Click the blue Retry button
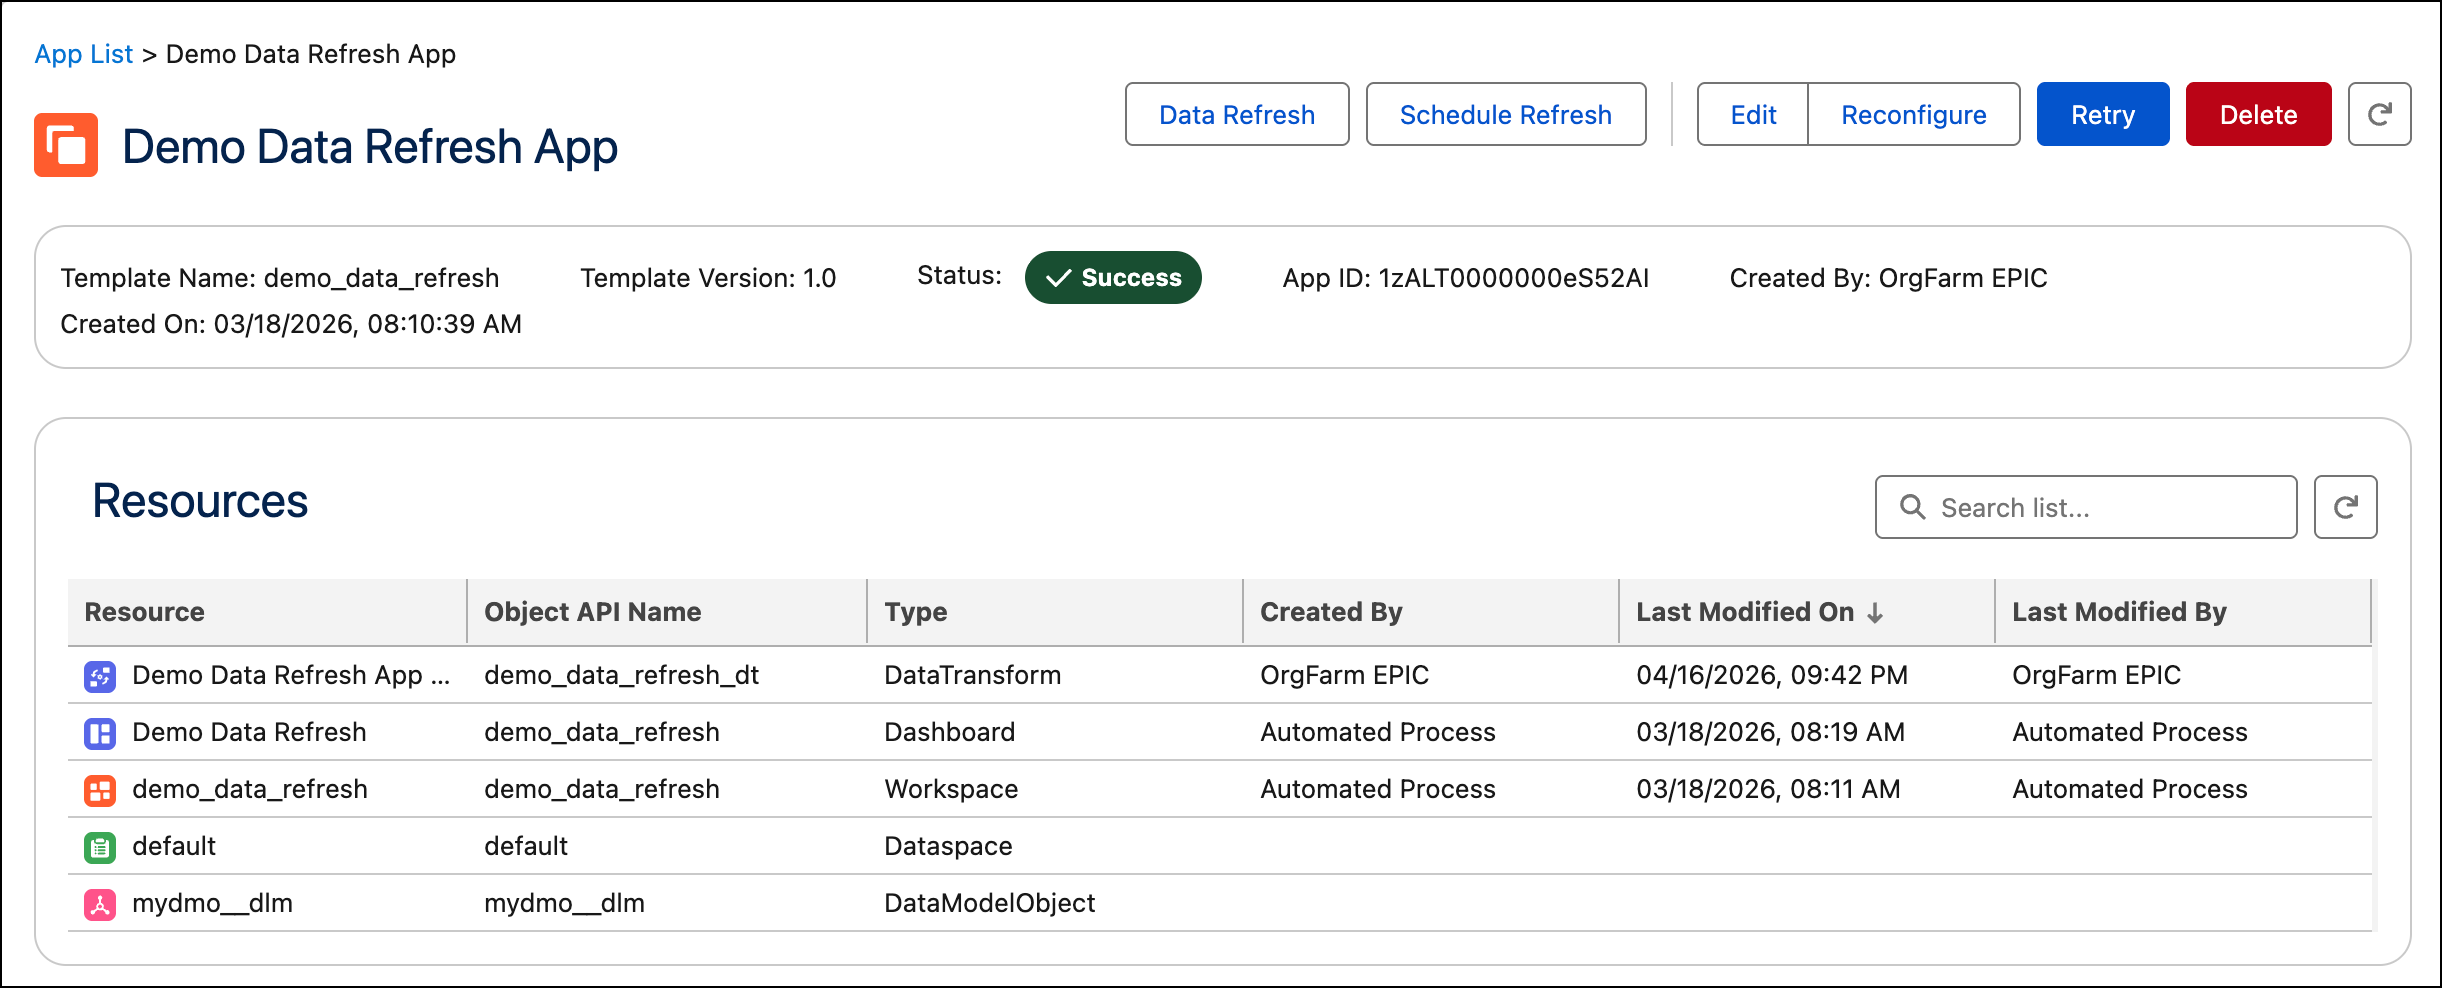 (2103, 114)
